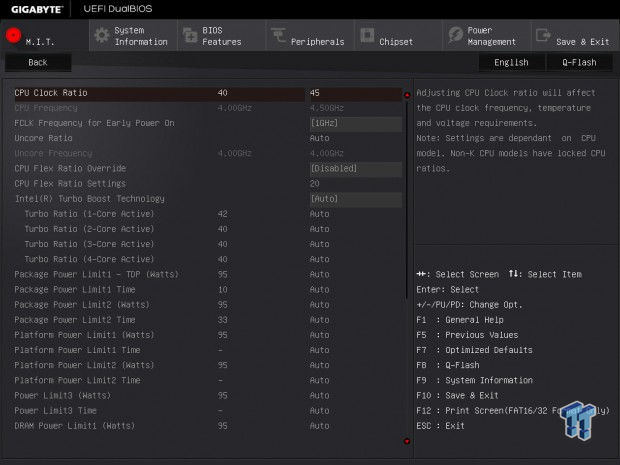Click the vertical scrollbar of settings list
Viewport: 620px width, 465px height.
pos(407,198)
